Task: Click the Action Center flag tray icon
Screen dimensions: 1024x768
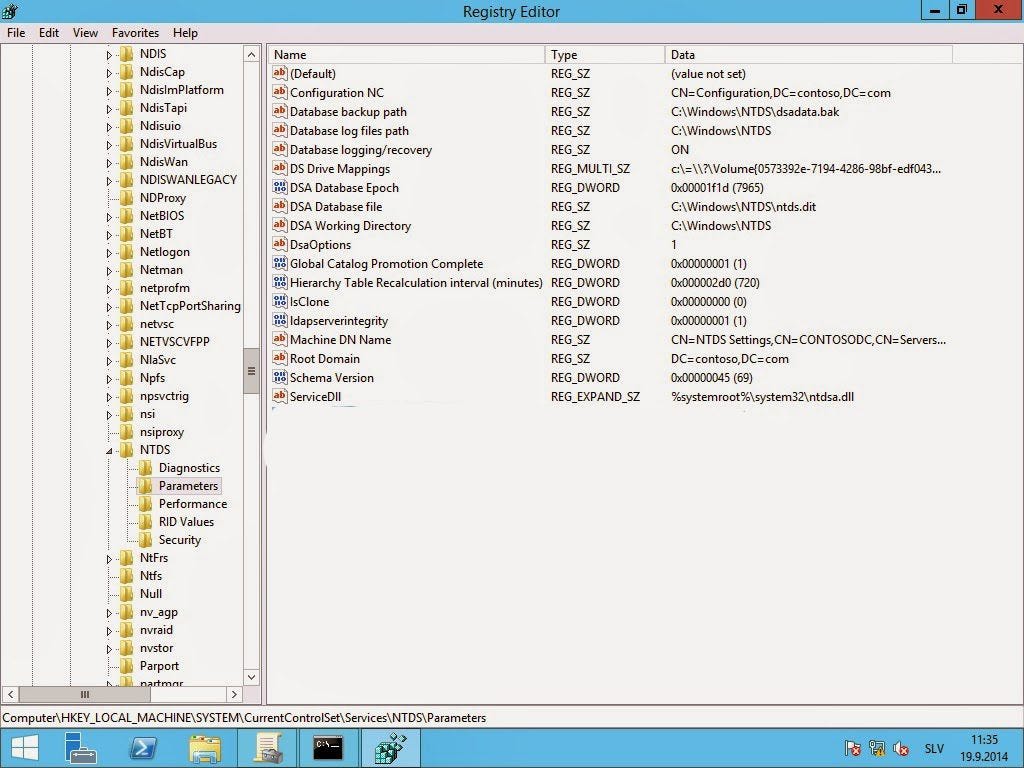Action: [x=853, y=748]
